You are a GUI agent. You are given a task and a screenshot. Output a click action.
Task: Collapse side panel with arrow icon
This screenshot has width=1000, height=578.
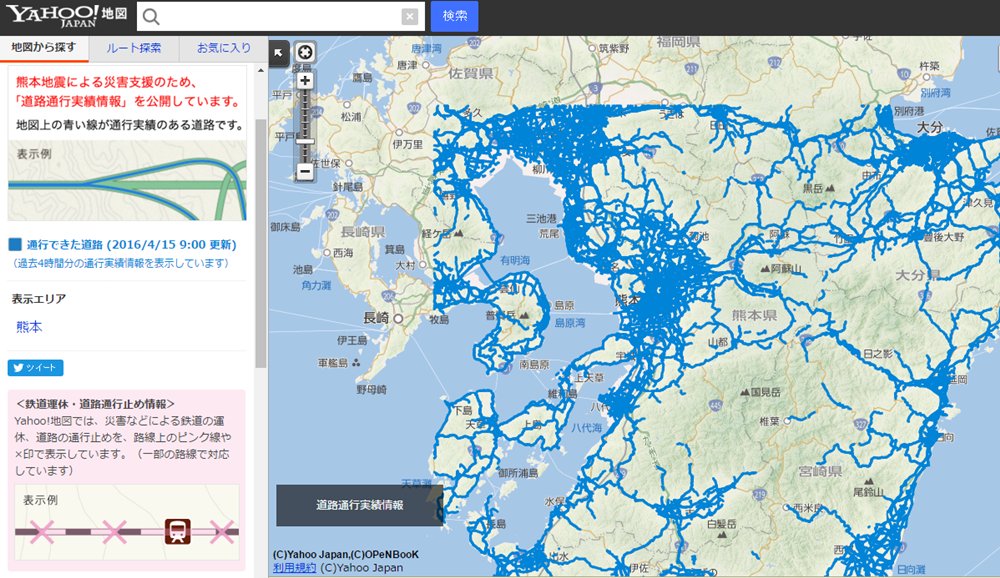click(279, 53)
